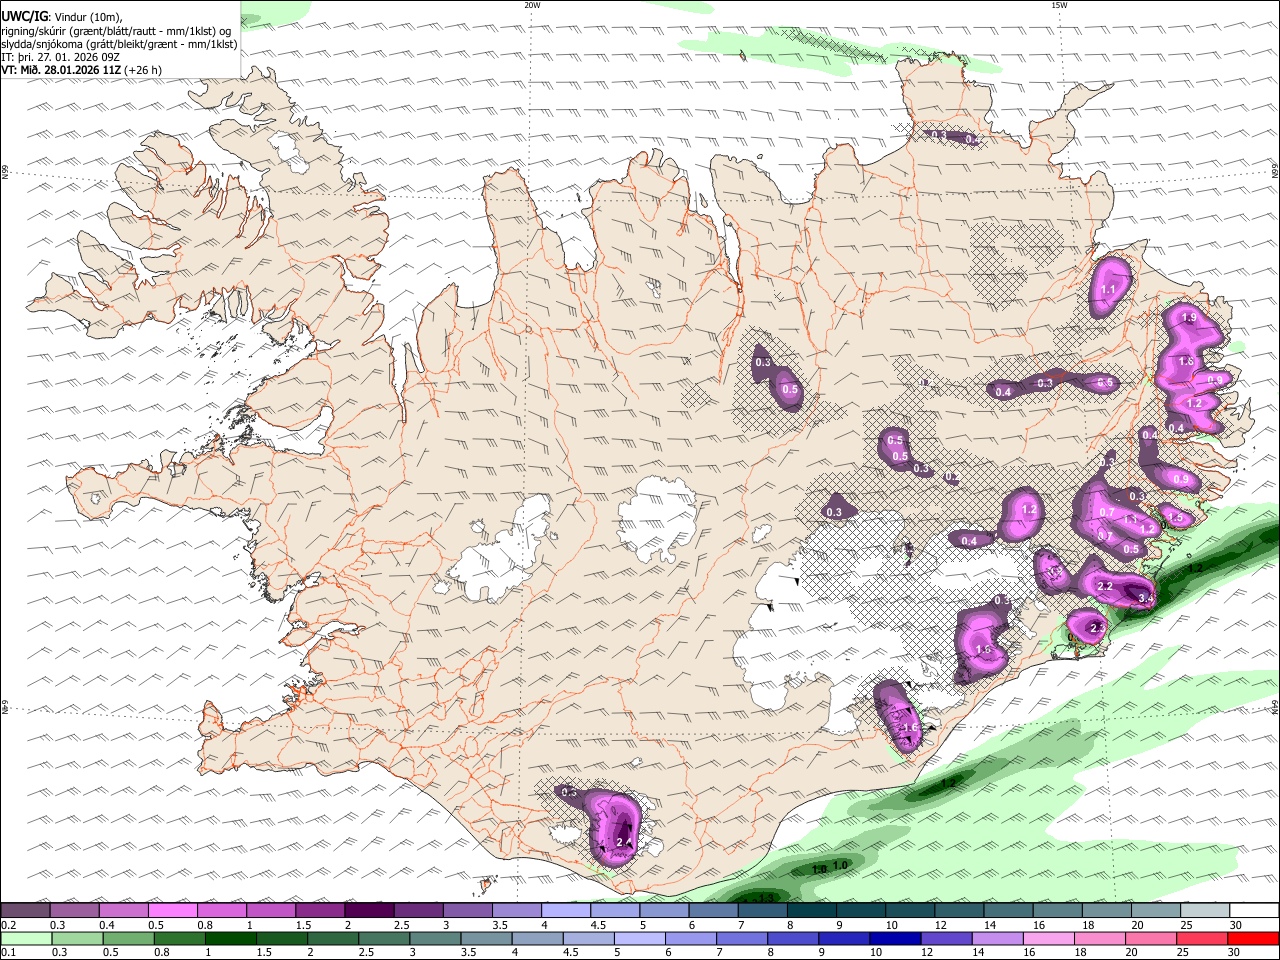Pick the pale grey 25 swatch in upper scale
Image resolution: width=1280 pixels, height=960 pixels.
(1205, 911)
